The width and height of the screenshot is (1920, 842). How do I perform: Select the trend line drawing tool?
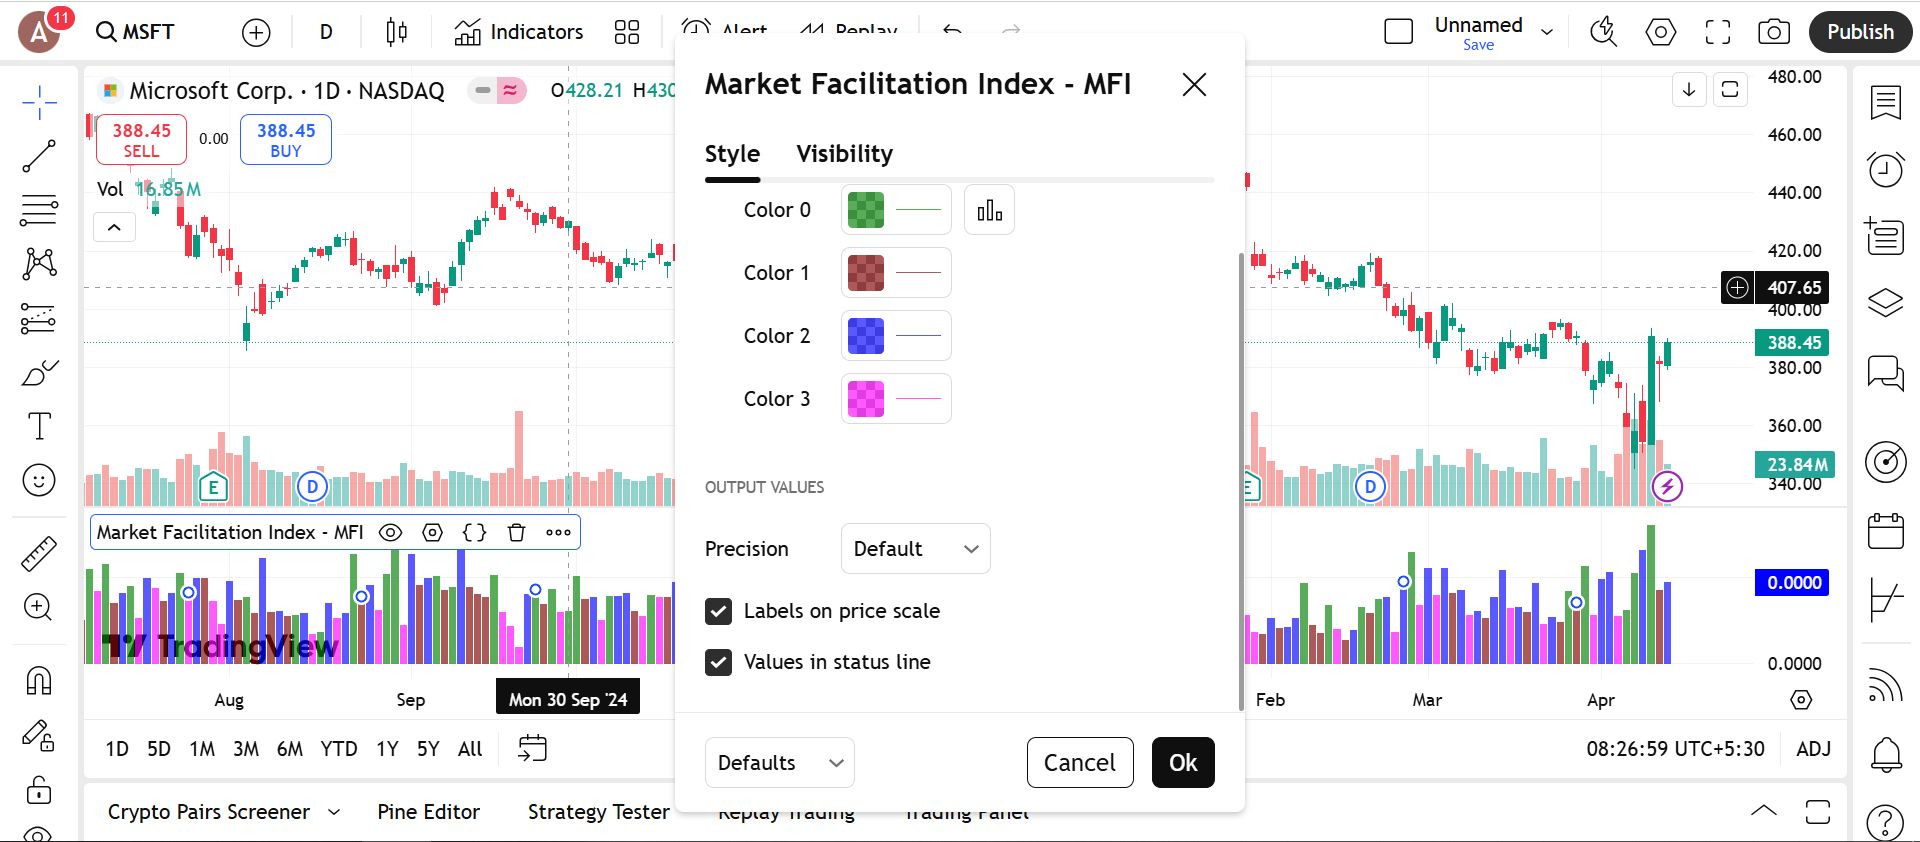(39, 156)
